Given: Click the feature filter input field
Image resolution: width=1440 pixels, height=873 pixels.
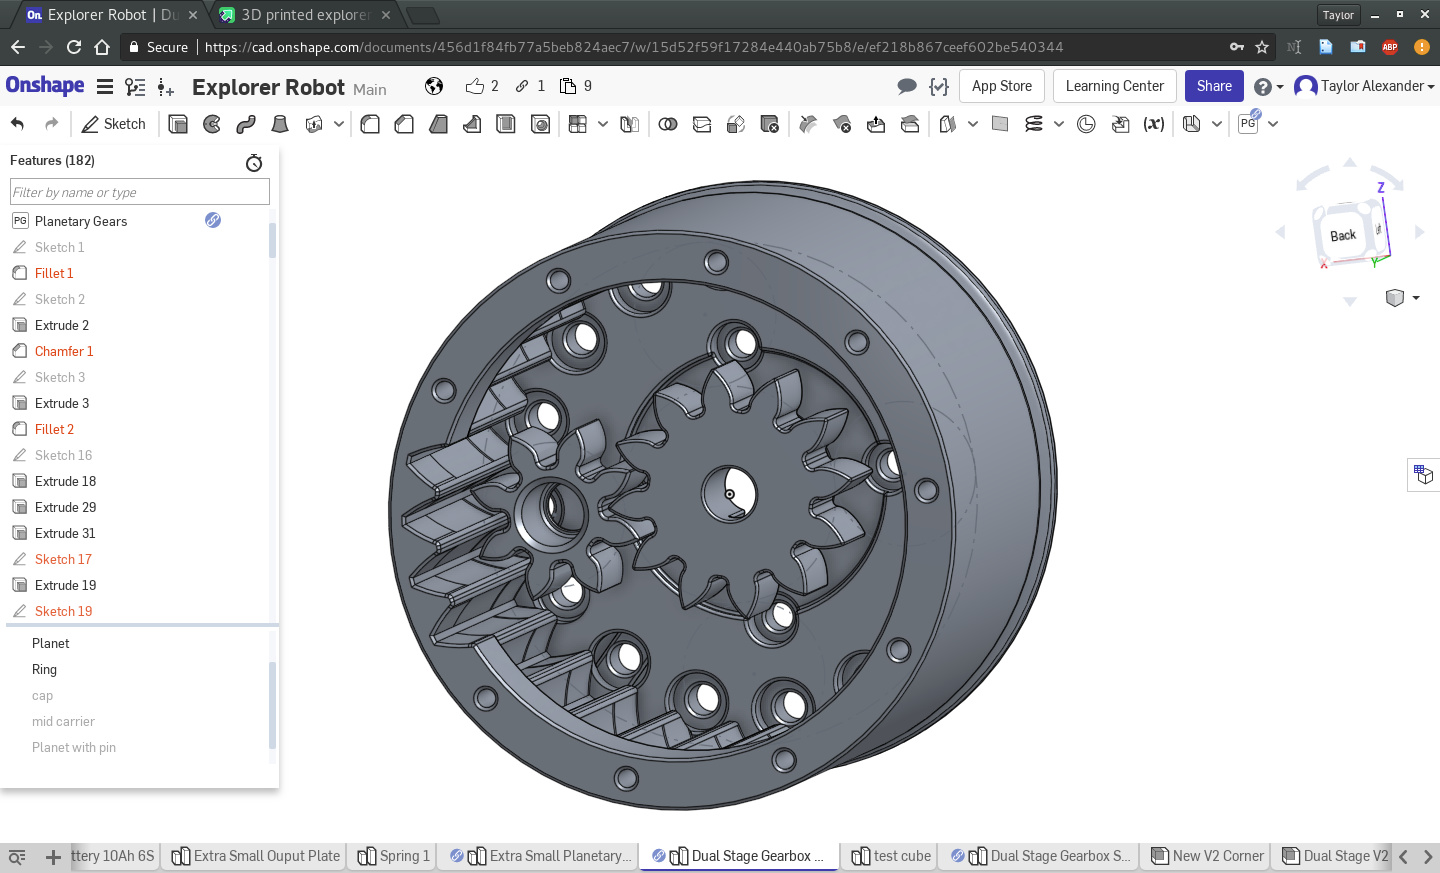Looking at the screenshot, I should click(x=140, y=192).
